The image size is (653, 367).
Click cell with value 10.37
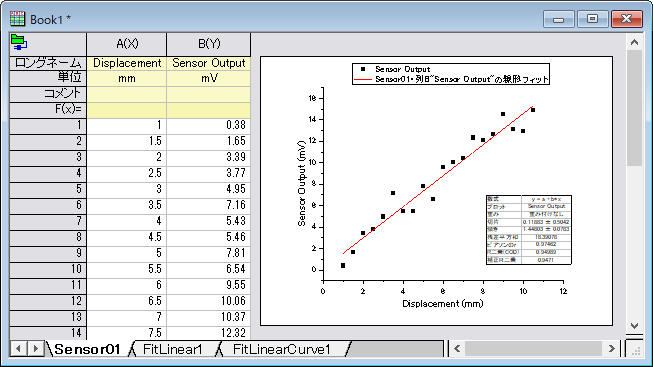tap(209, 317)
